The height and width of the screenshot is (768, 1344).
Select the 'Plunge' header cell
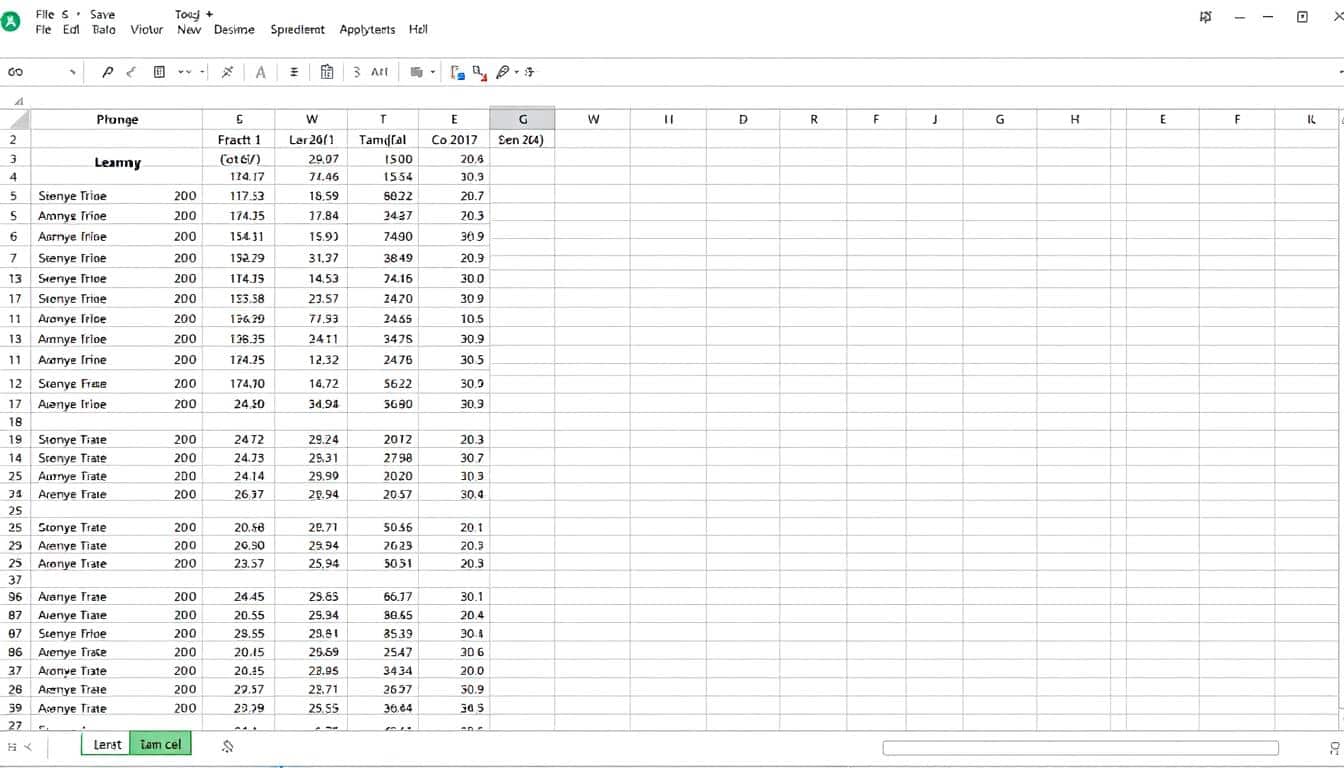pyautogui.click(x=117, y=119)
